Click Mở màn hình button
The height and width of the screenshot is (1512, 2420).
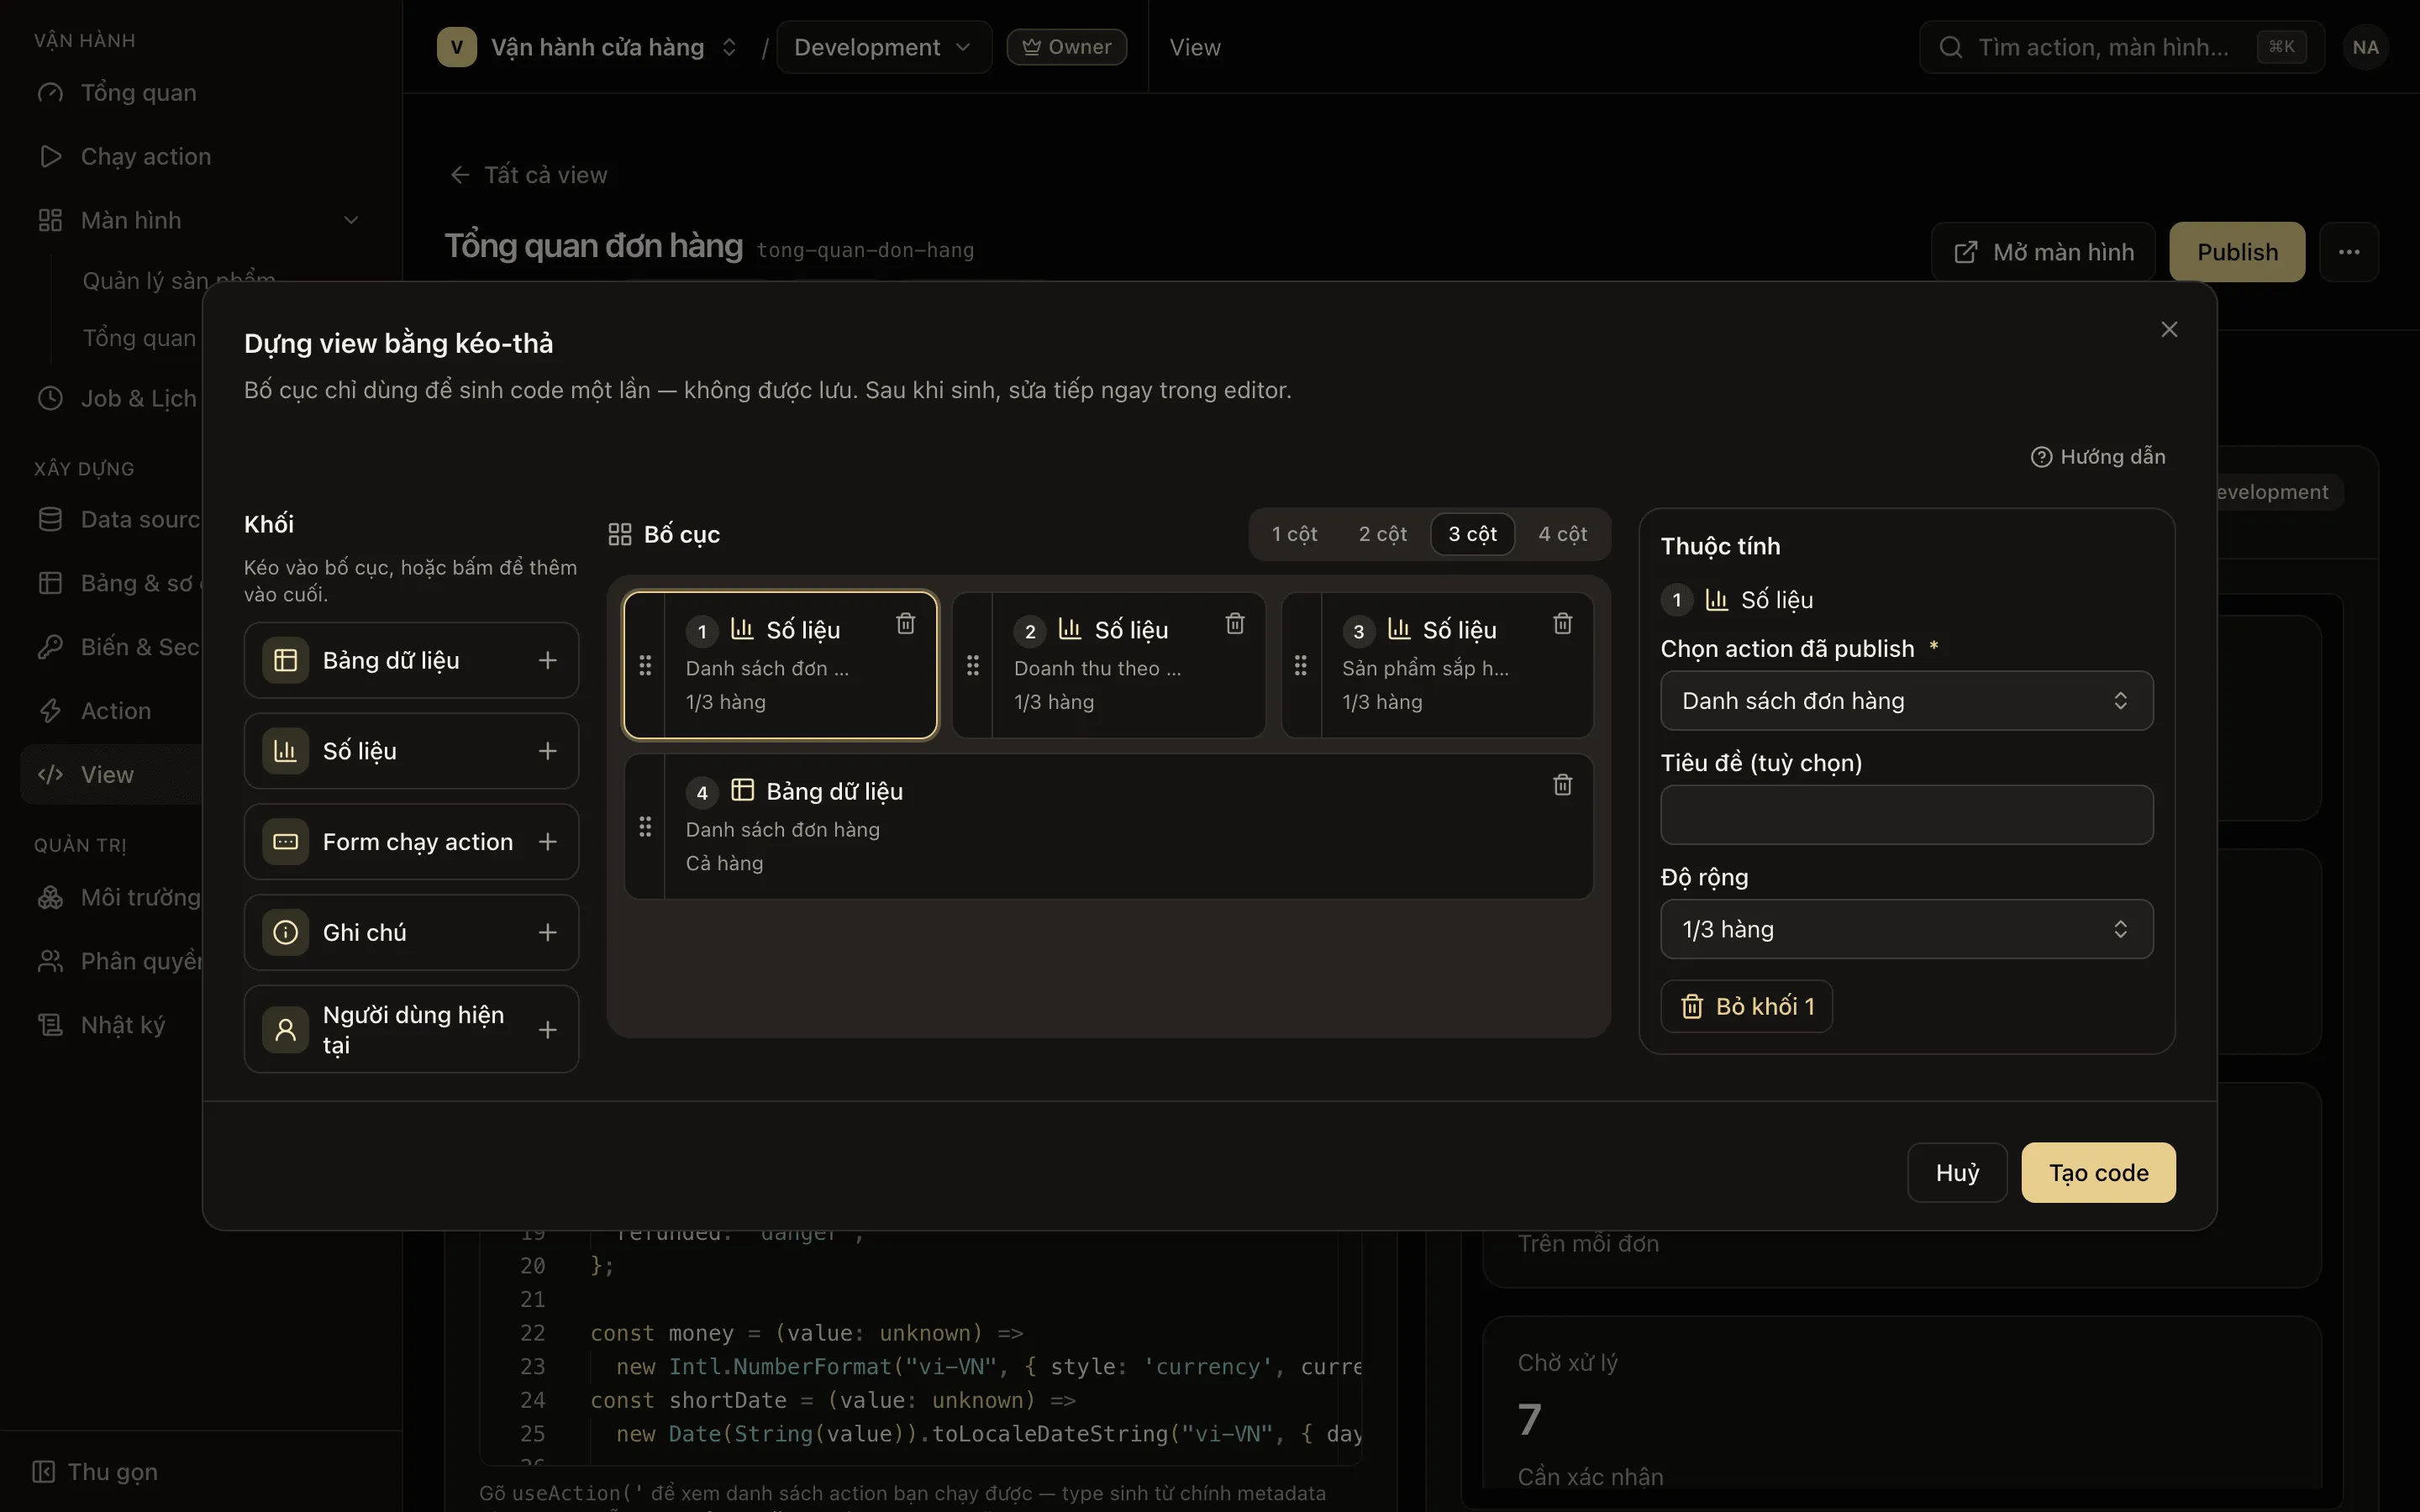(2043, 252)
